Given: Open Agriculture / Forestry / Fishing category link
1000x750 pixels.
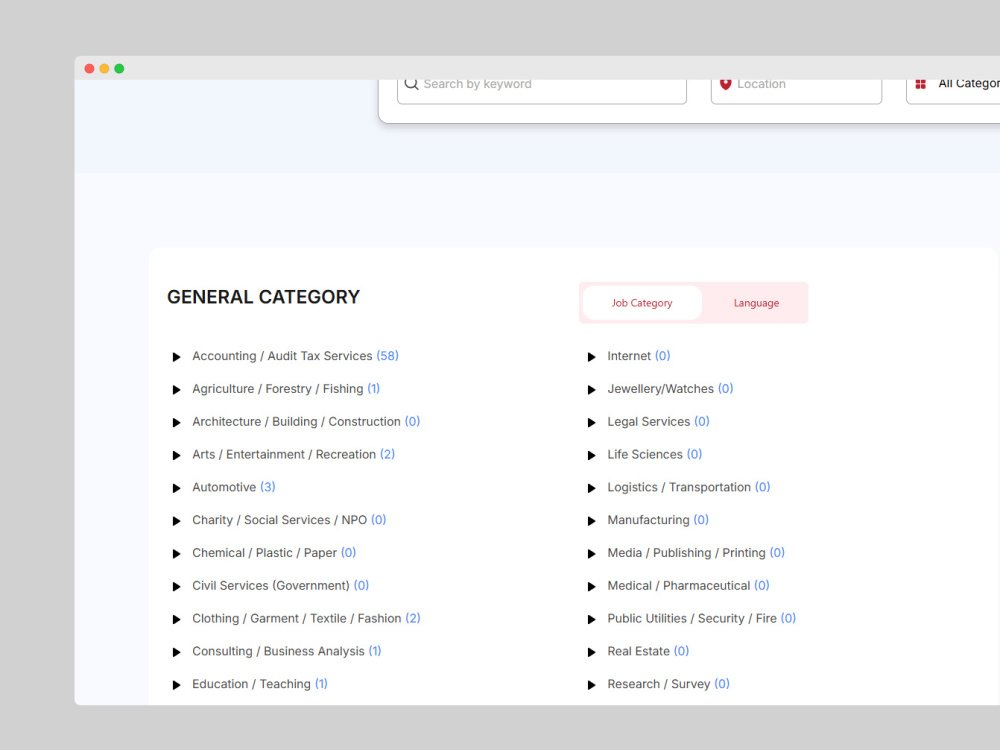Looking at the screenshot, I should tap(286, 389).
